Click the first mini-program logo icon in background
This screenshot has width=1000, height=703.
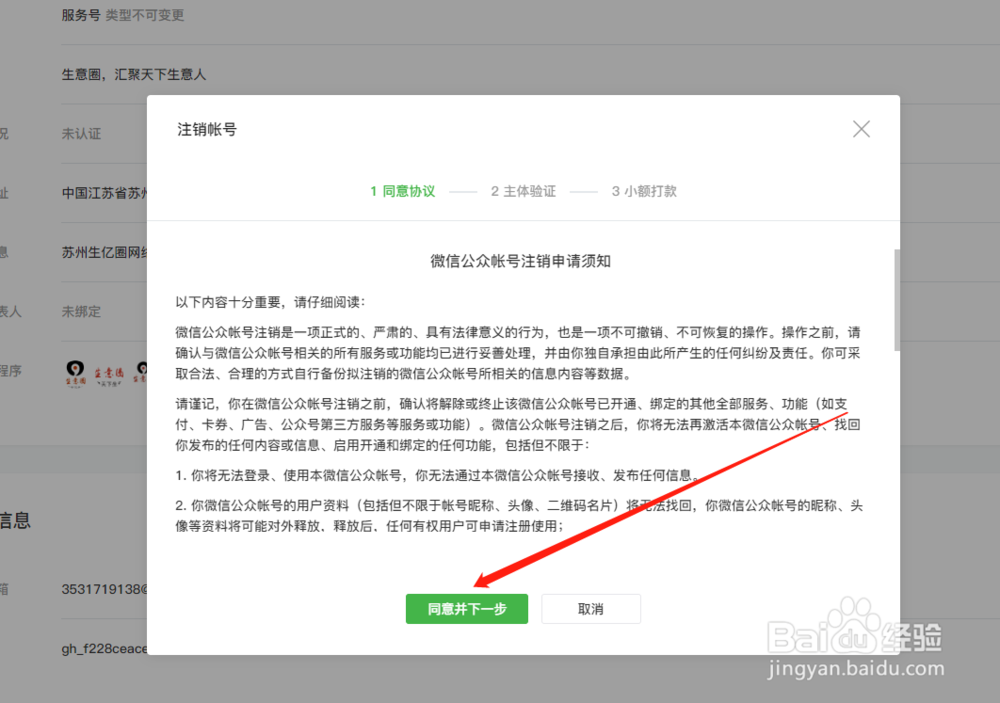75,373
